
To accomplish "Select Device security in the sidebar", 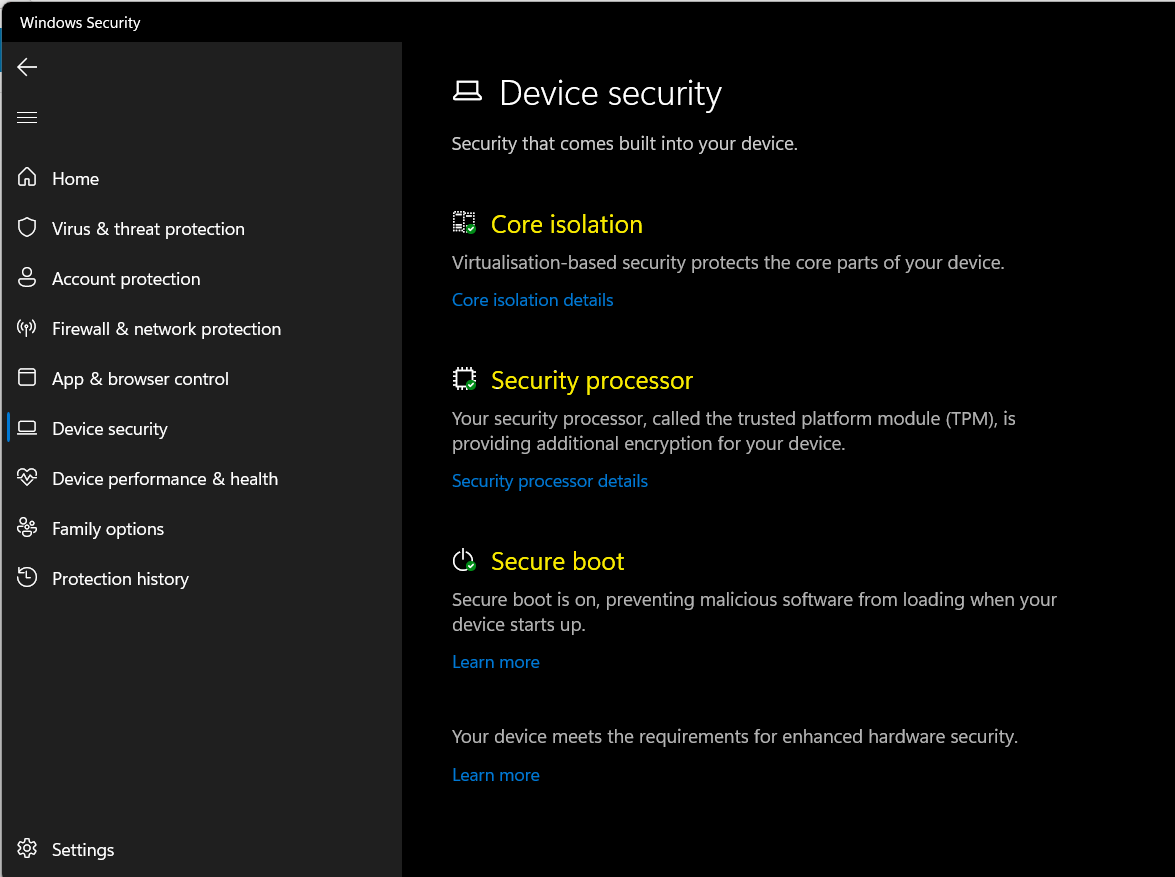I will pos(109,428).
